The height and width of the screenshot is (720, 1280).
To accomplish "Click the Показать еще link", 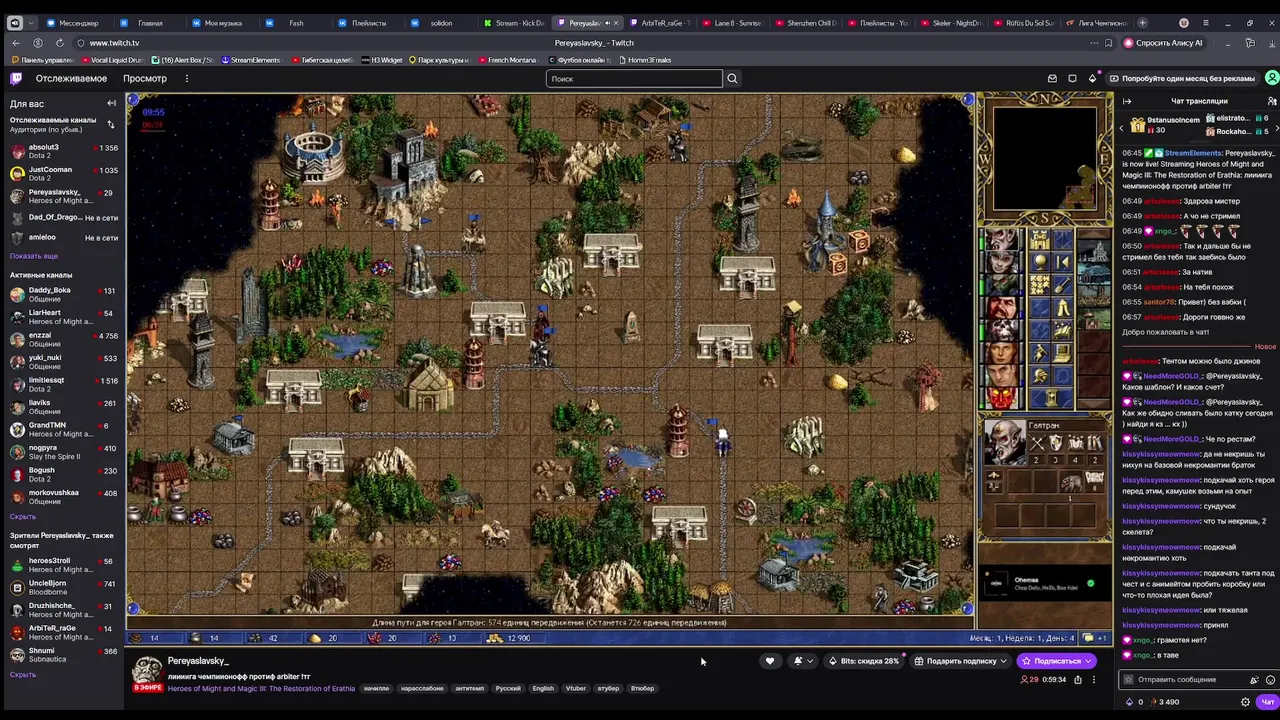I will click(x=34, y=256).
